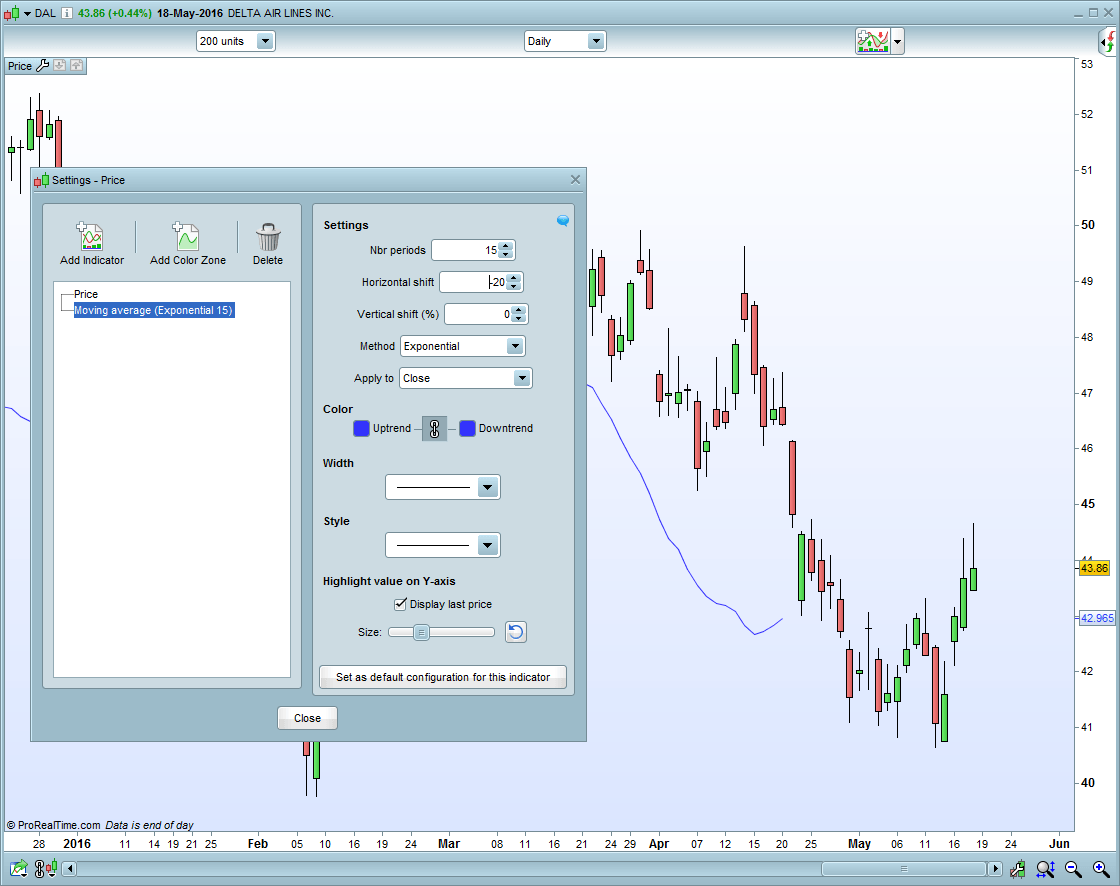Viewport: 1120px width, 886px height.
Task: Toggle the chain link between Uptrend and Downtrend
Action: pos(434,428)
